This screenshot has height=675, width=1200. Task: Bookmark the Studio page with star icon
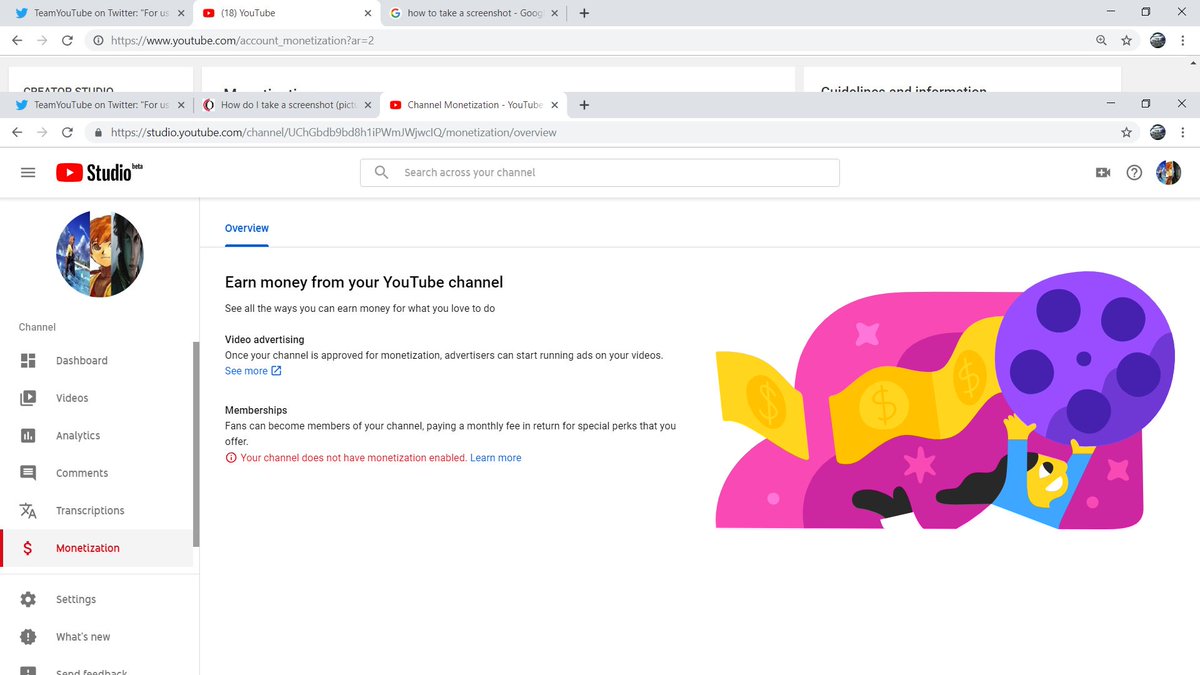point(1127,132)
